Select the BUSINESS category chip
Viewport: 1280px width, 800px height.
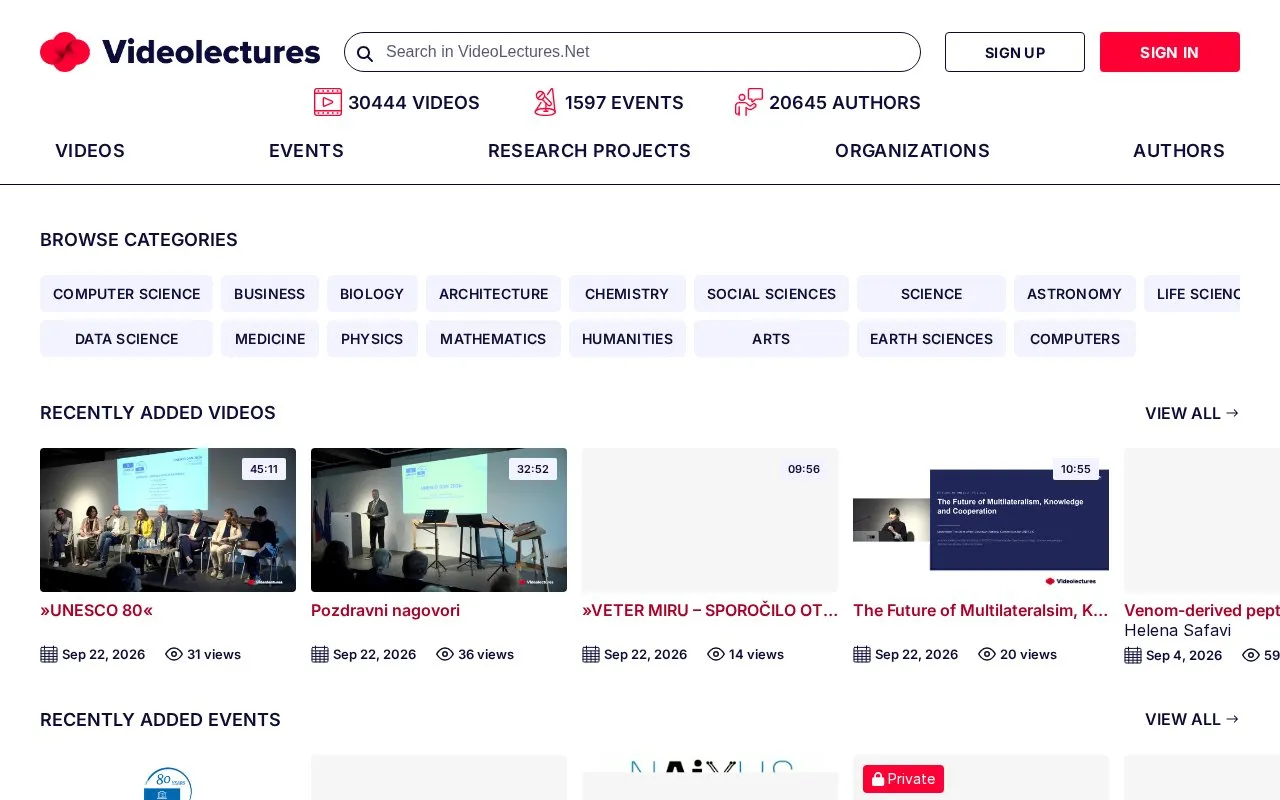coord(270,294)
